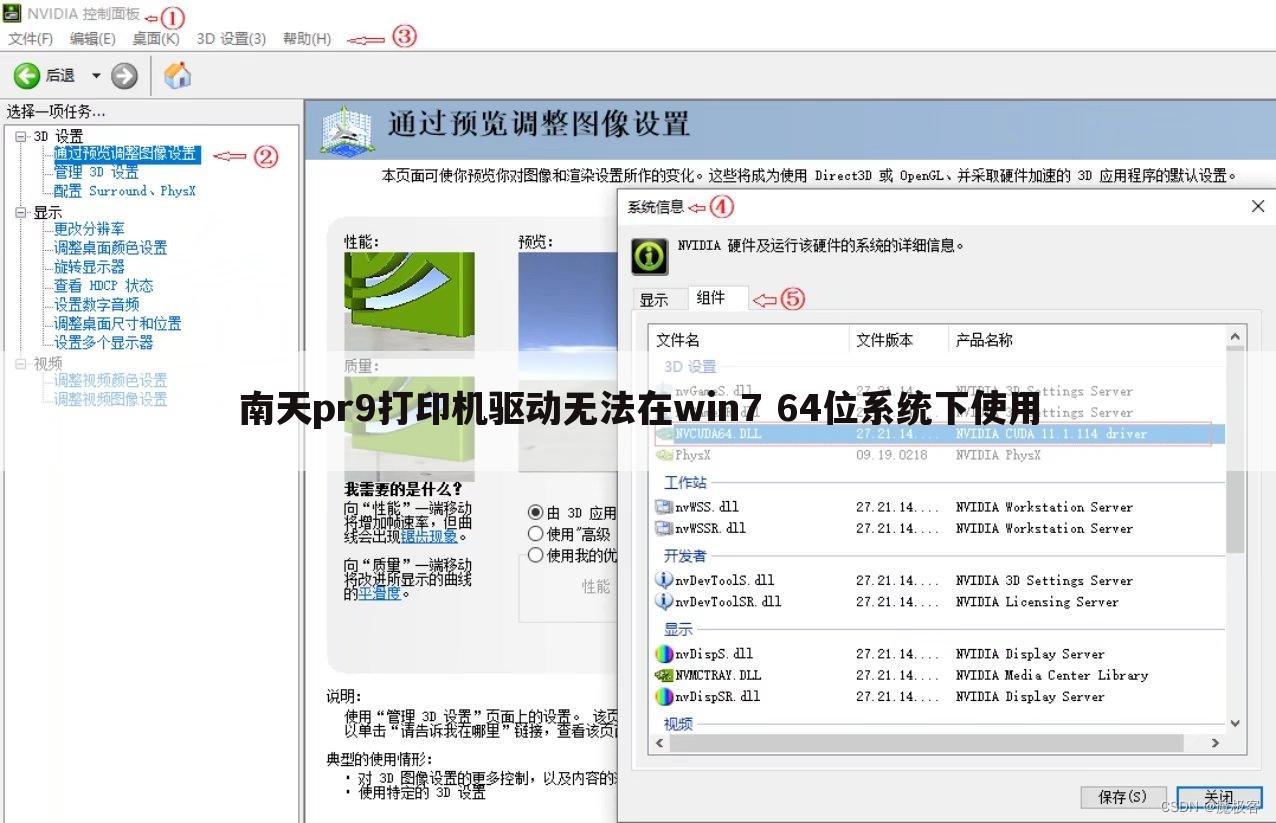Click the Forward arrow toolbar icon

pyautogui.click(x=124, y=75)
